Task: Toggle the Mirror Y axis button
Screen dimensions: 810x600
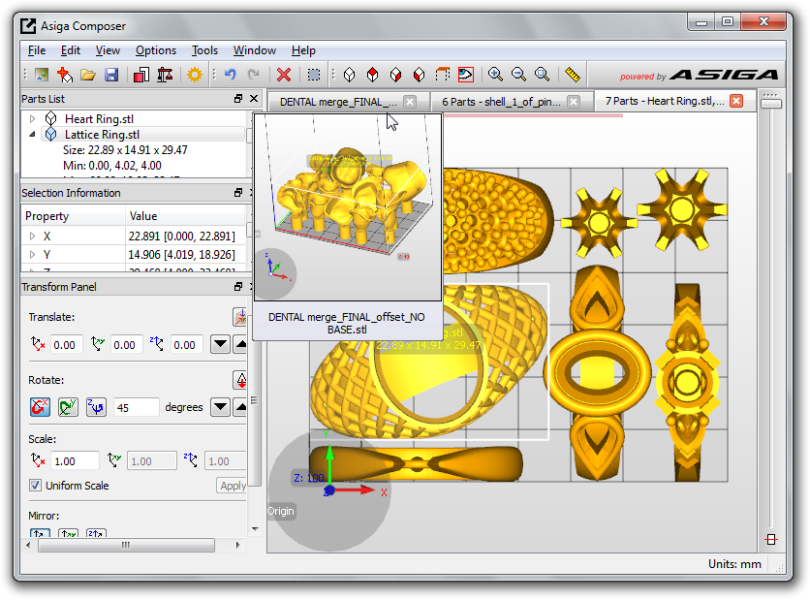Action: click(x=68, y=533)
